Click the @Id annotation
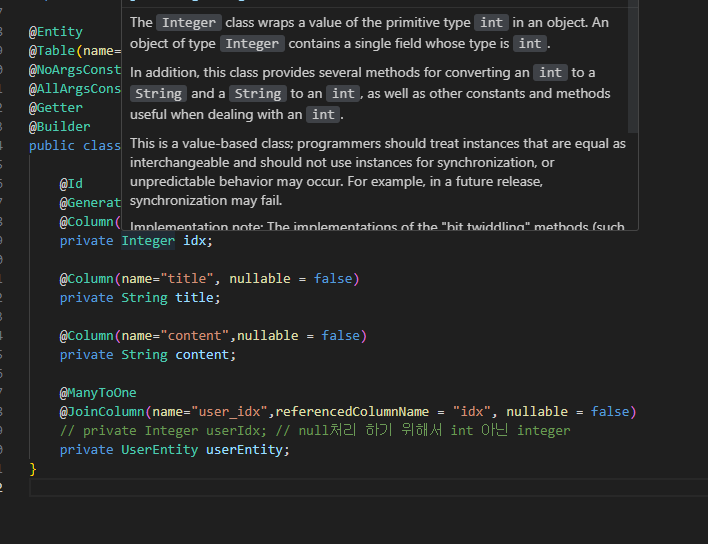The width and height of the screenshot is (708, 544). (71, 183)
